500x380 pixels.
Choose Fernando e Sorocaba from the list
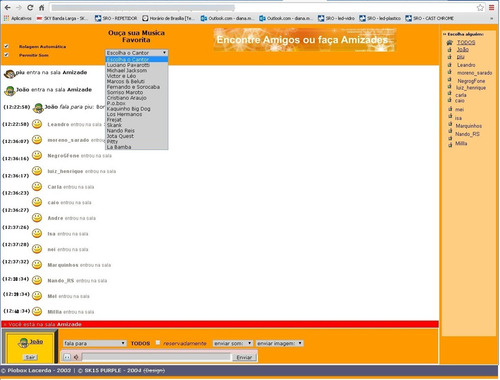(137, 87)
